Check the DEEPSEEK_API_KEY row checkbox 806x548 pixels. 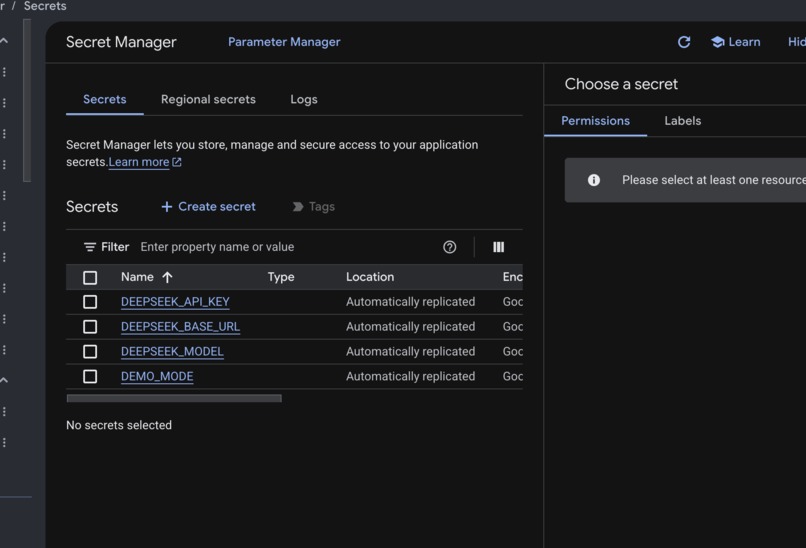[90, 302]
